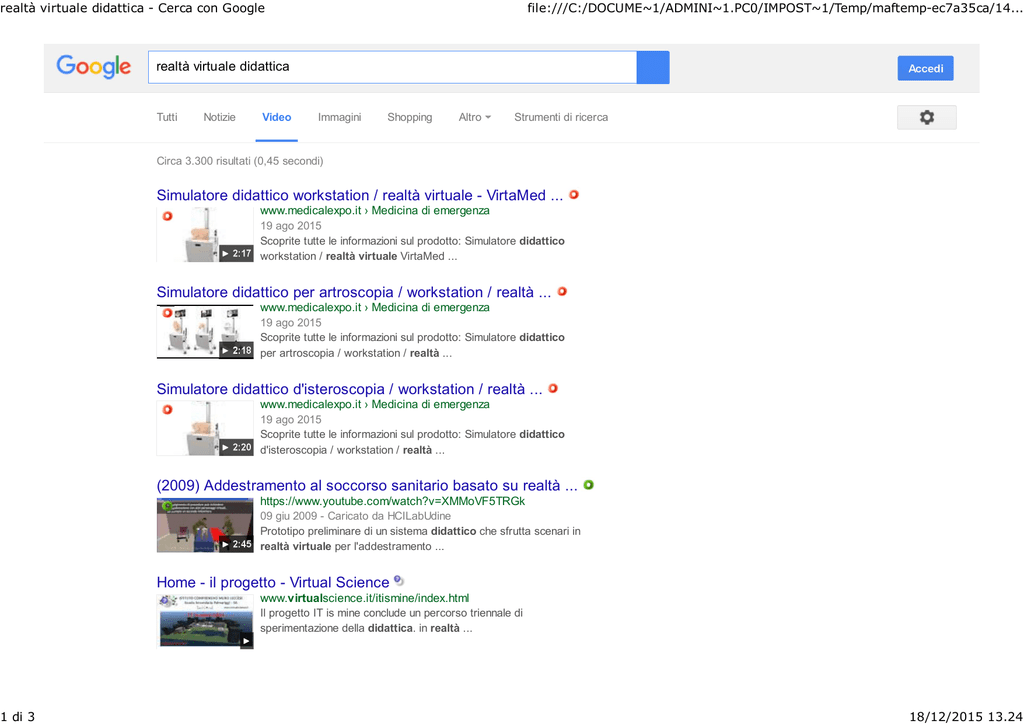Open 'Home - il progetto - Virtual Science' result
The width and height of the screenshot is (1024, 724).
(x=273, y=582)
